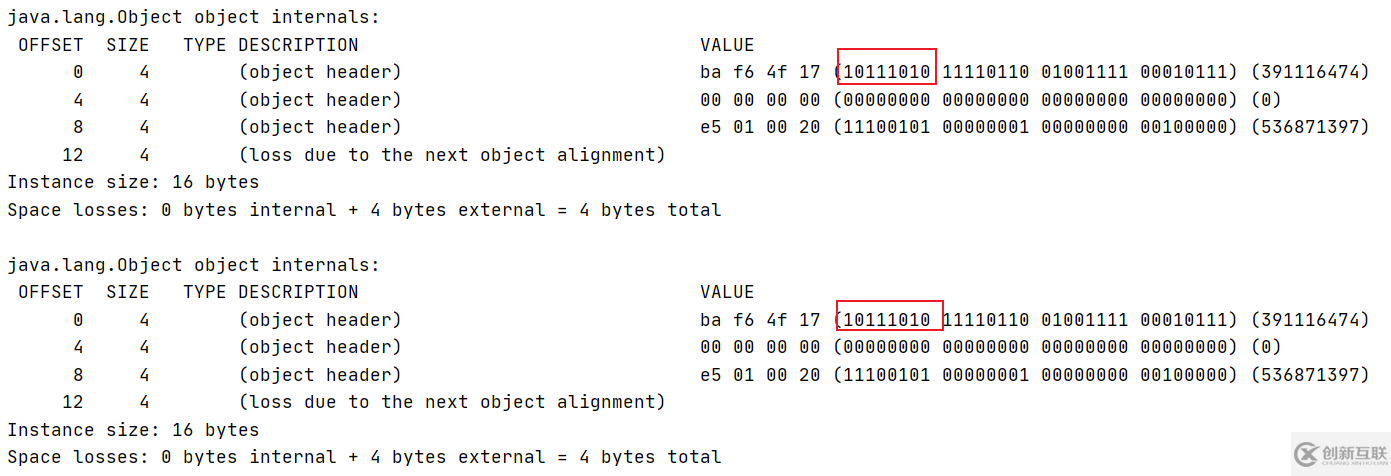Click '00 00 00 00' hex bytes in first block
Viewport: 1391px width, 476px height.
coord(760,100)
